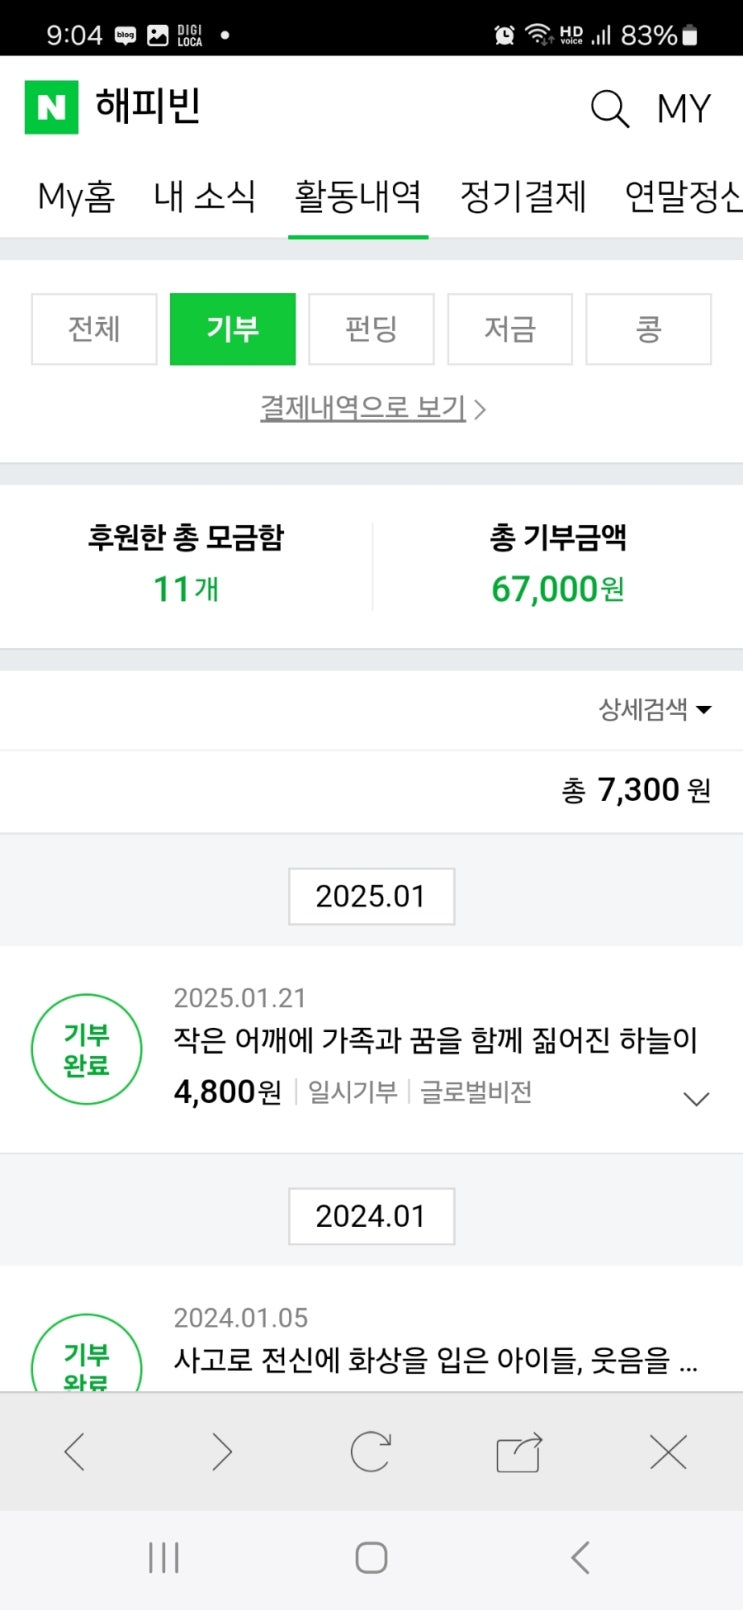Tap the share icon in the bottom bar
The image size is (743, 1610).
coord(519,1452)
